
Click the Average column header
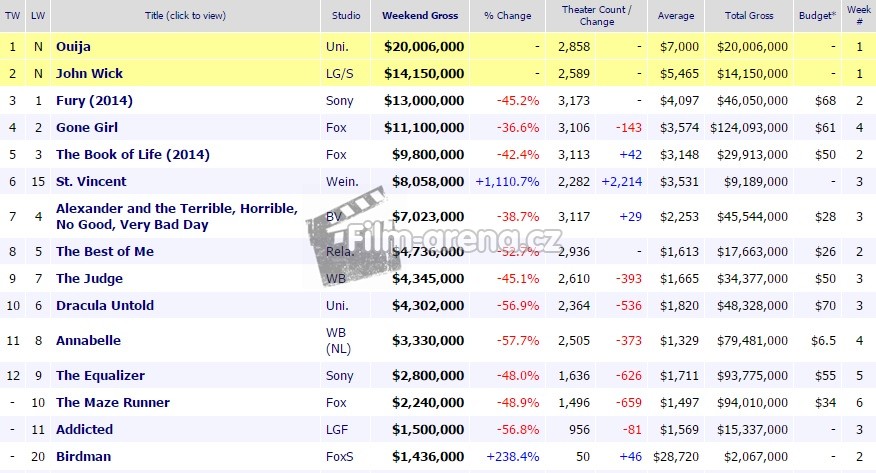pyautogui.click(x=675, y=16)
